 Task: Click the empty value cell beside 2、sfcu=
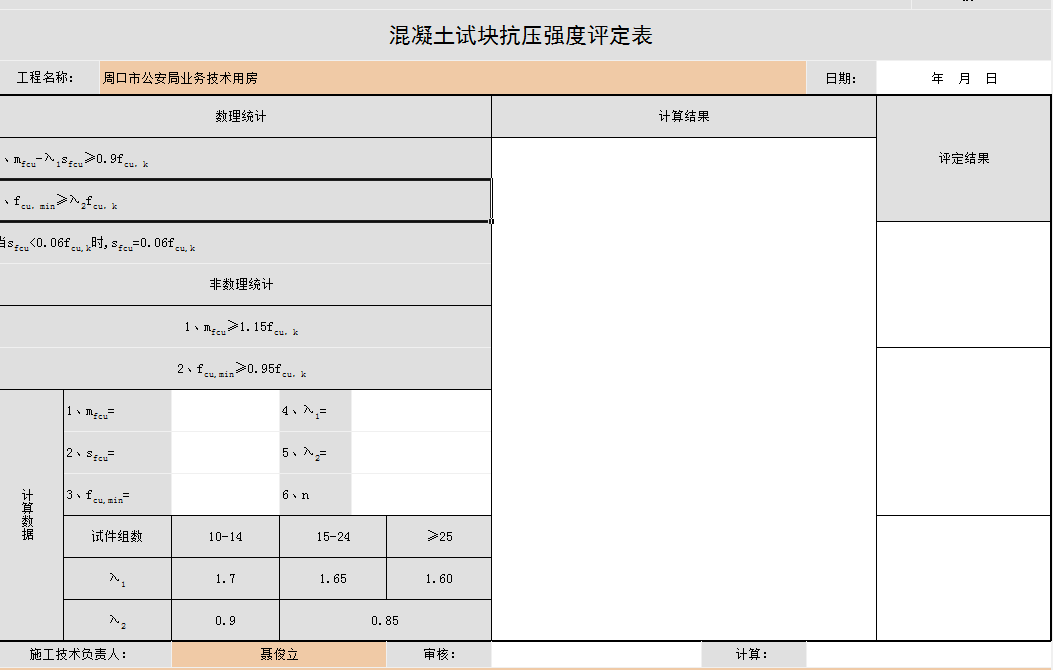(225, 453)
